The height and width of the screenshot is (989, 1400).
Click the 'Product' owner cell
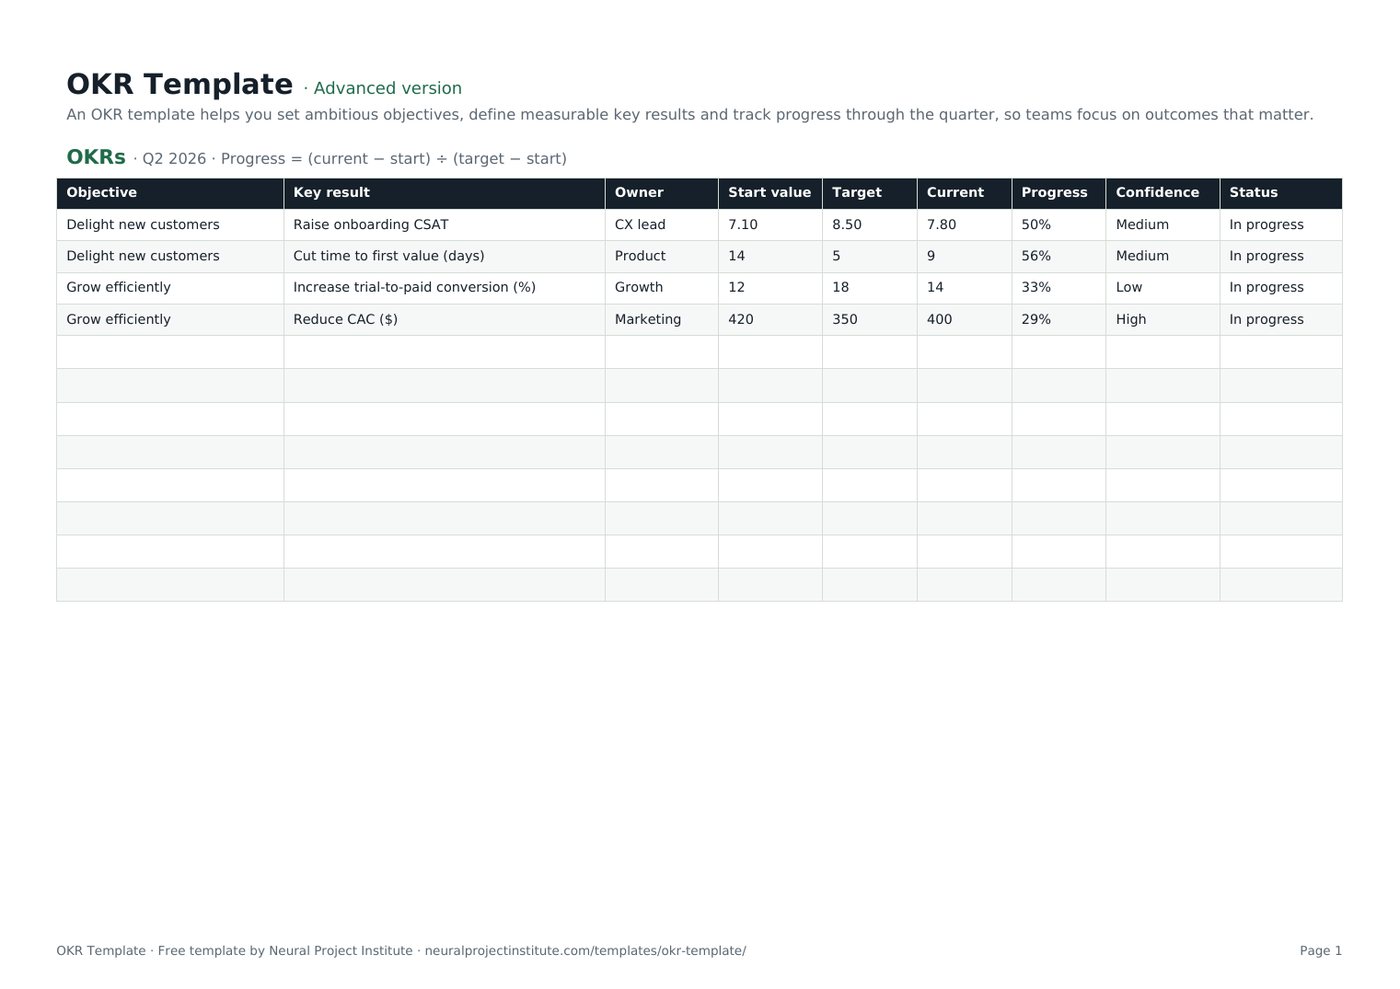[661, 256]
